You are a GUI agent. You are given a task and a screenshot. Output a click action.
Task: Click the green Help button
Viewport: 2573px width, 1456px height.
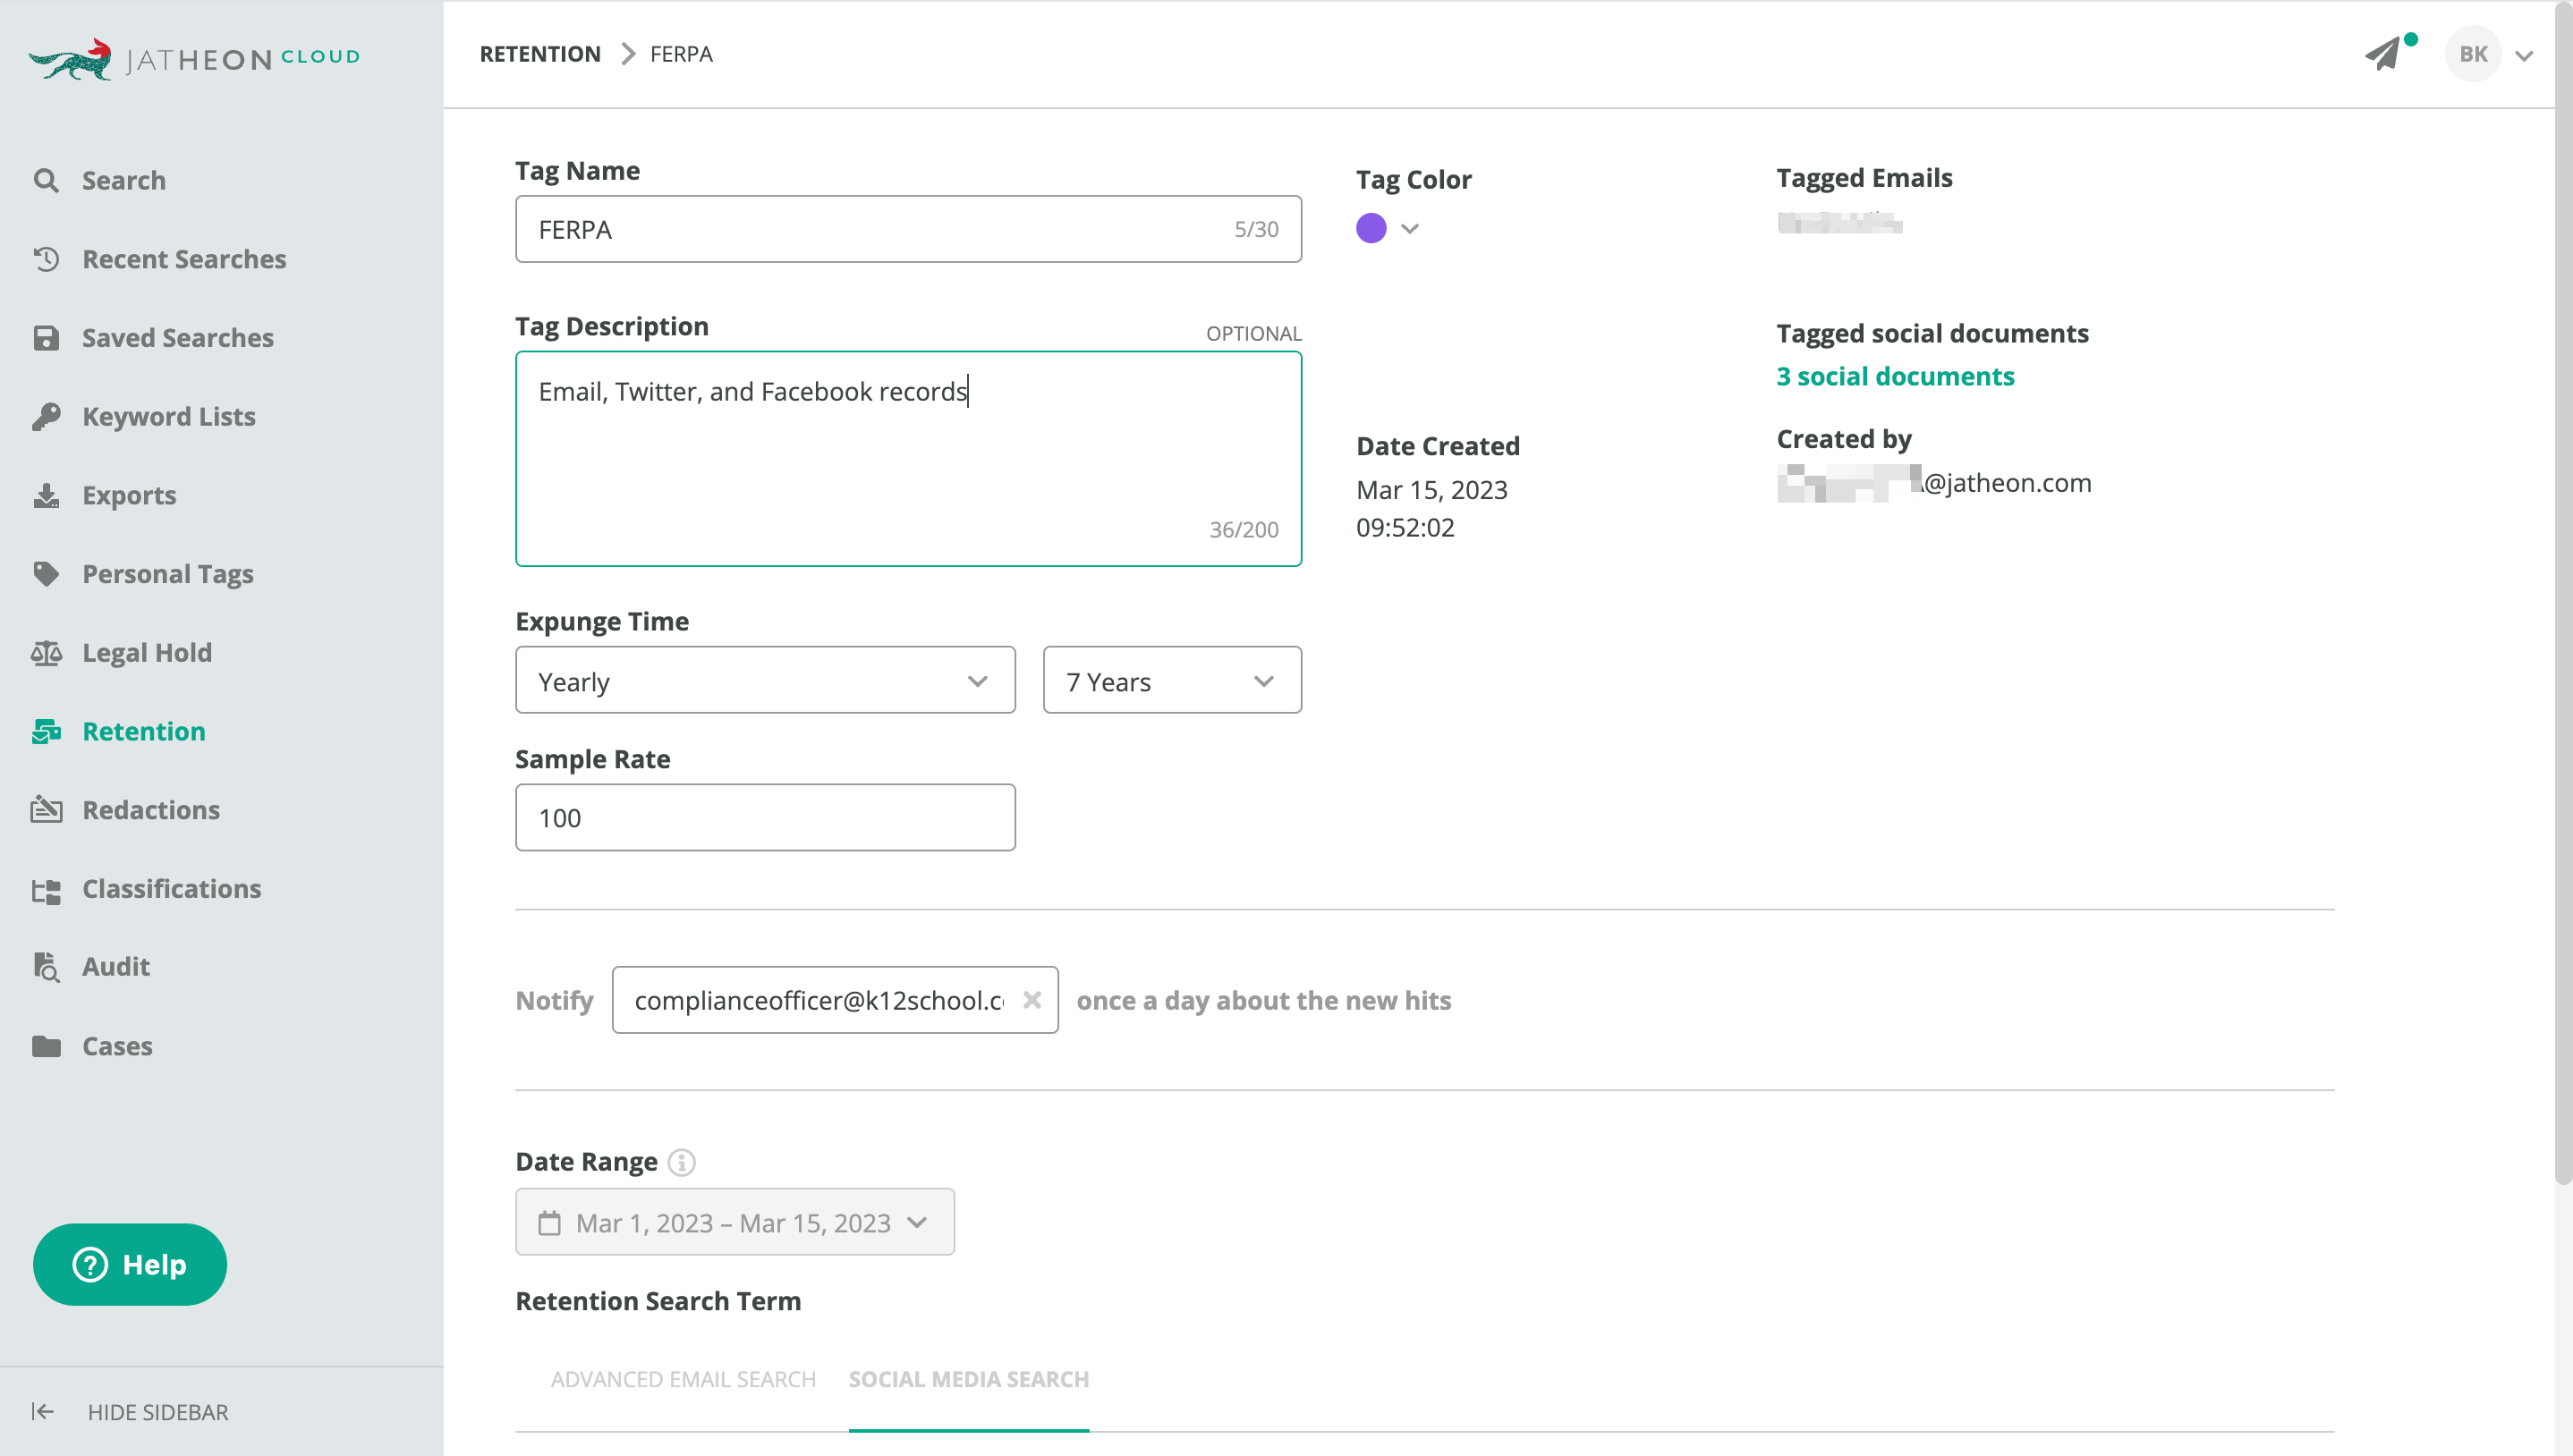[x=130, y=1264]
